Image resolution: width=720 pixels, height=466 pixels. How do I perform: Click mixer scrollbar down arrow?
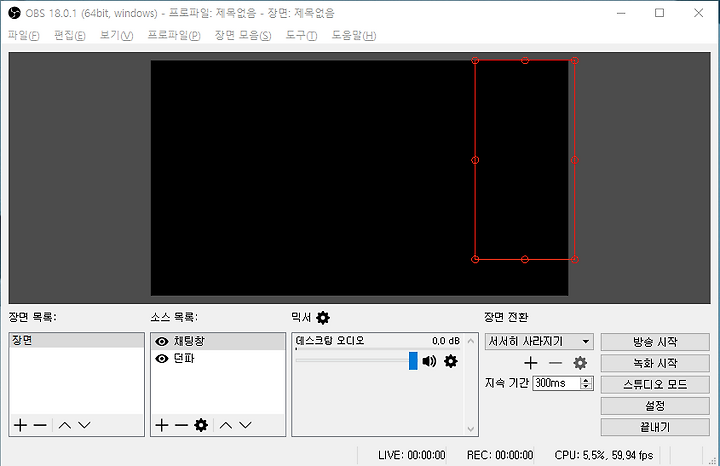[x=471, y=429]
